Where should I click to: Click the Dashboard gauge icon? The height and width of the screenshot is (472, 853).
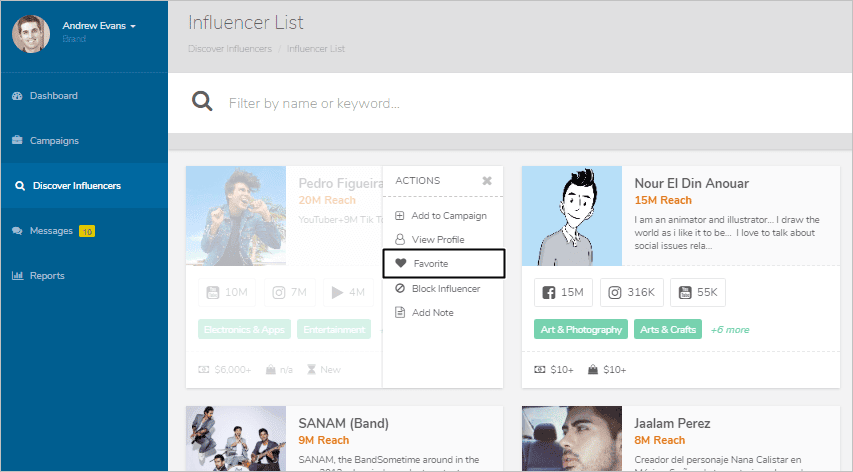point(17,96)
